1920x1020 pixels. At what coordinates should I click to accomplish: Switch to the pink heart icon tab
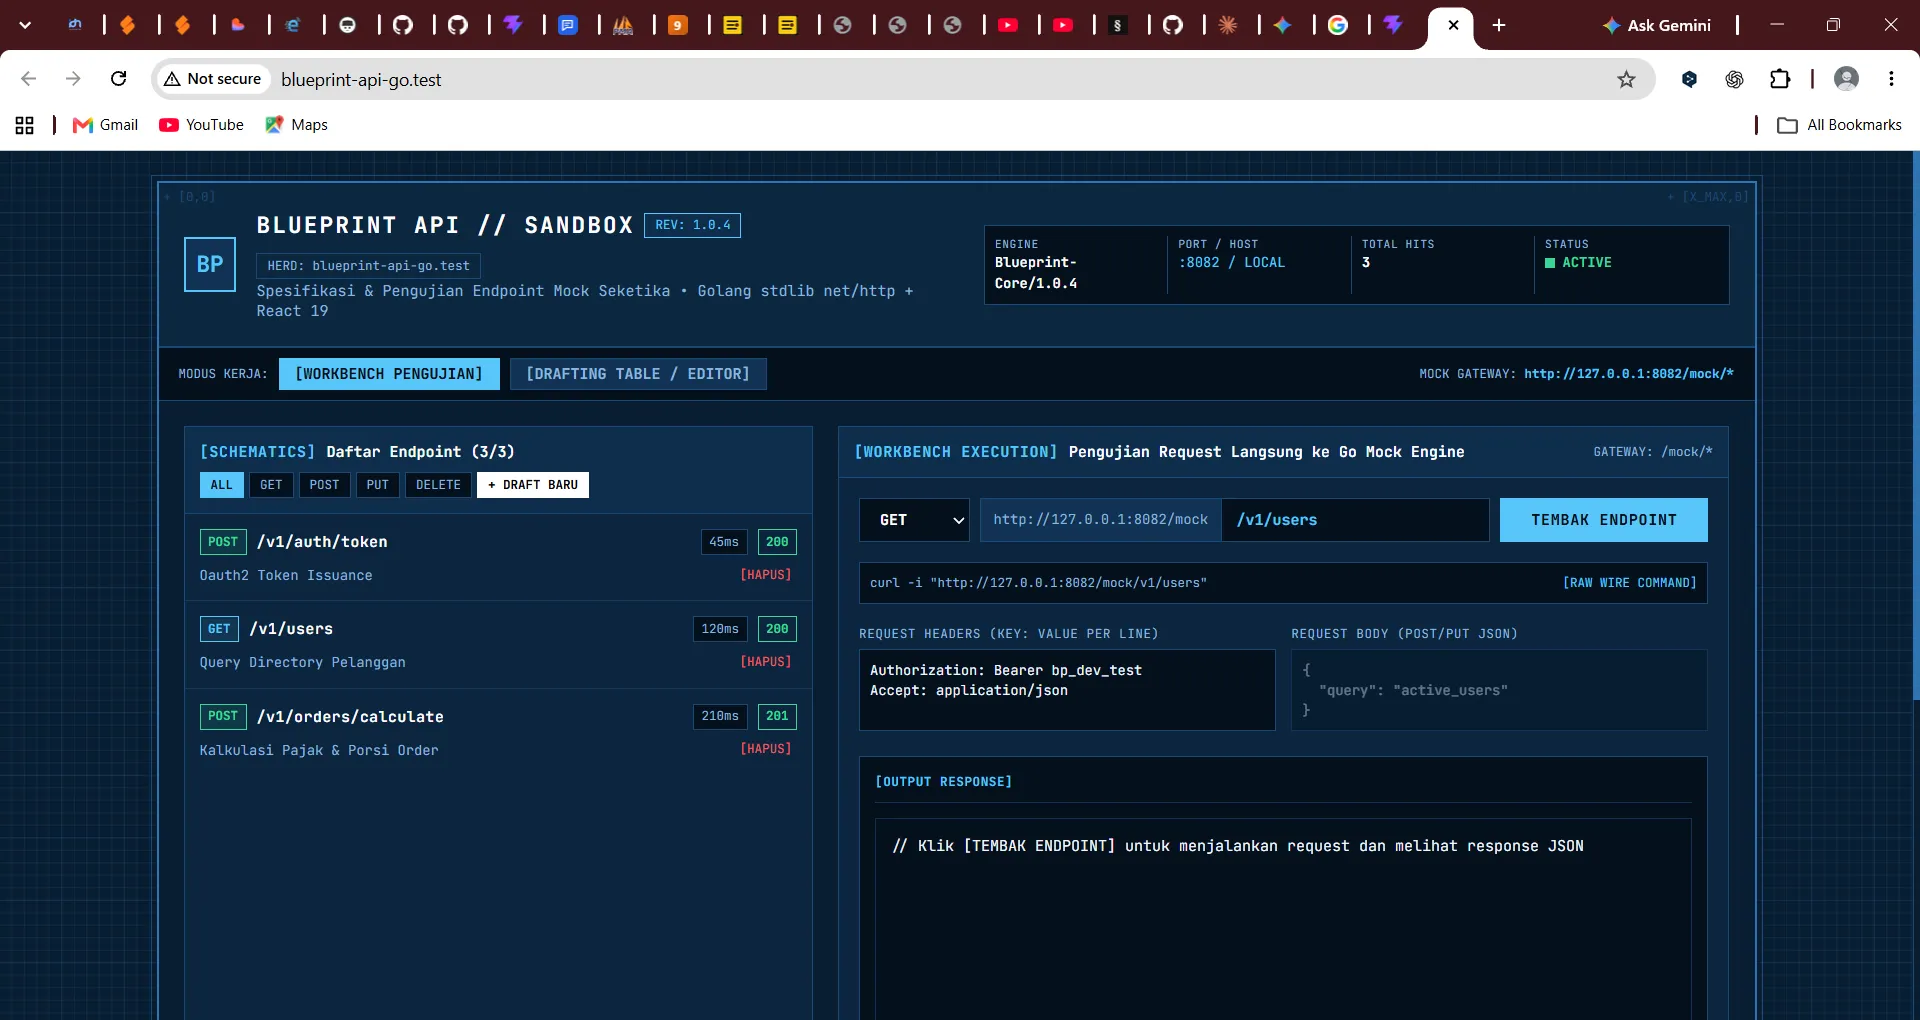238,25
